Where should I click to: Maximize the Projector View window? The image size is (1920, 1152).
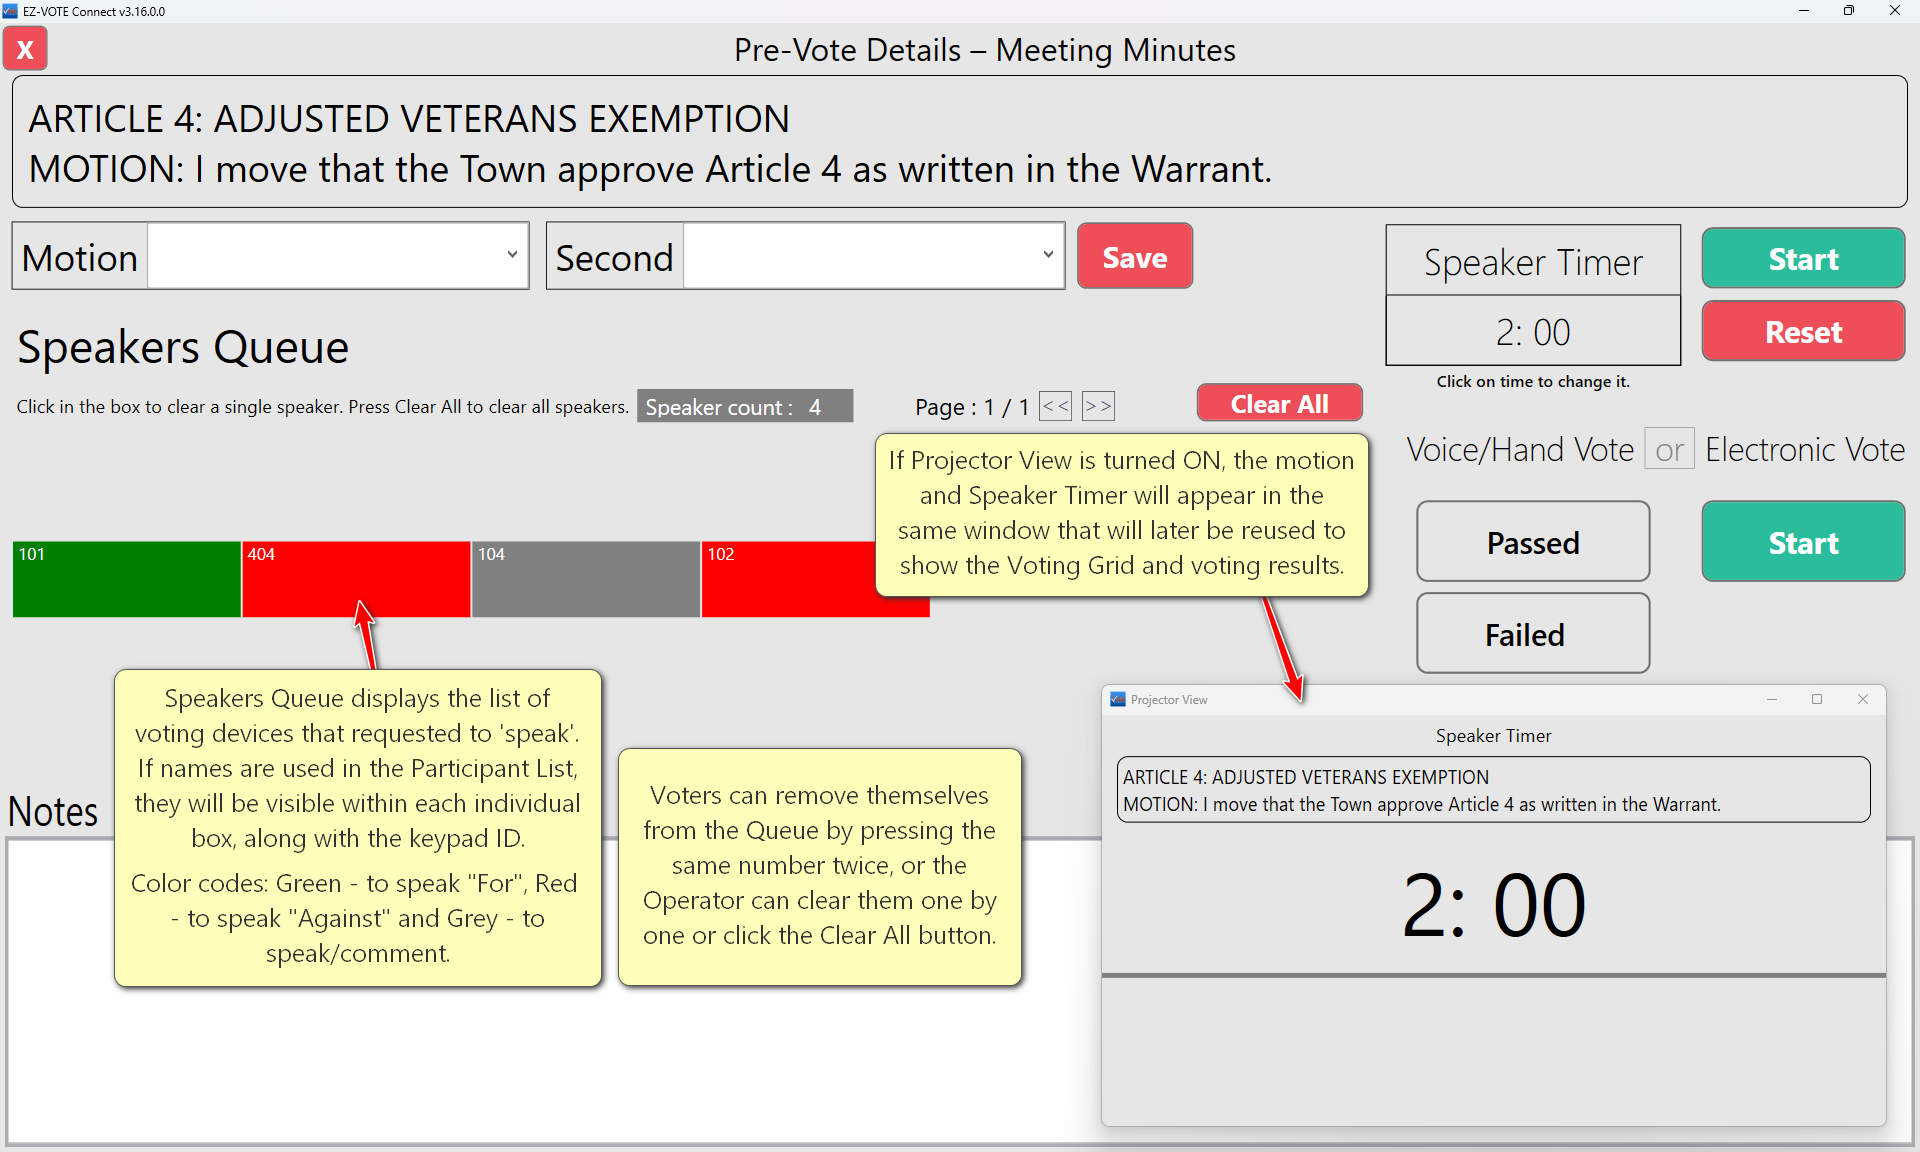click(1817, 700)
